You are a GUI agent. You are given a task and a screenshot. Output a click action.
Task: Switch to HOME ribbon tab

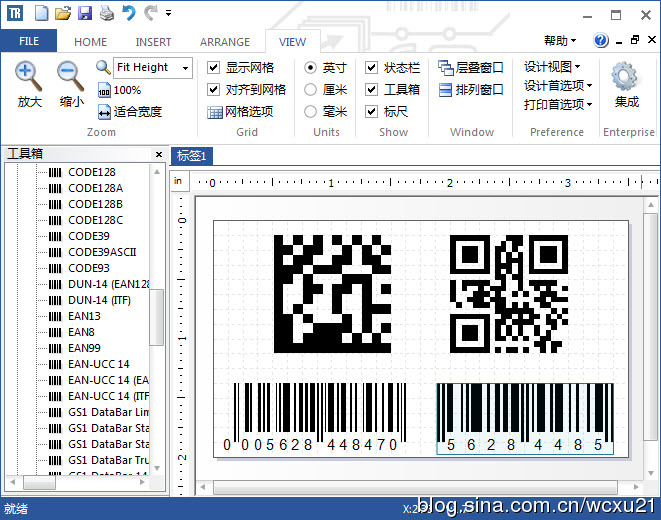[90, 42]
